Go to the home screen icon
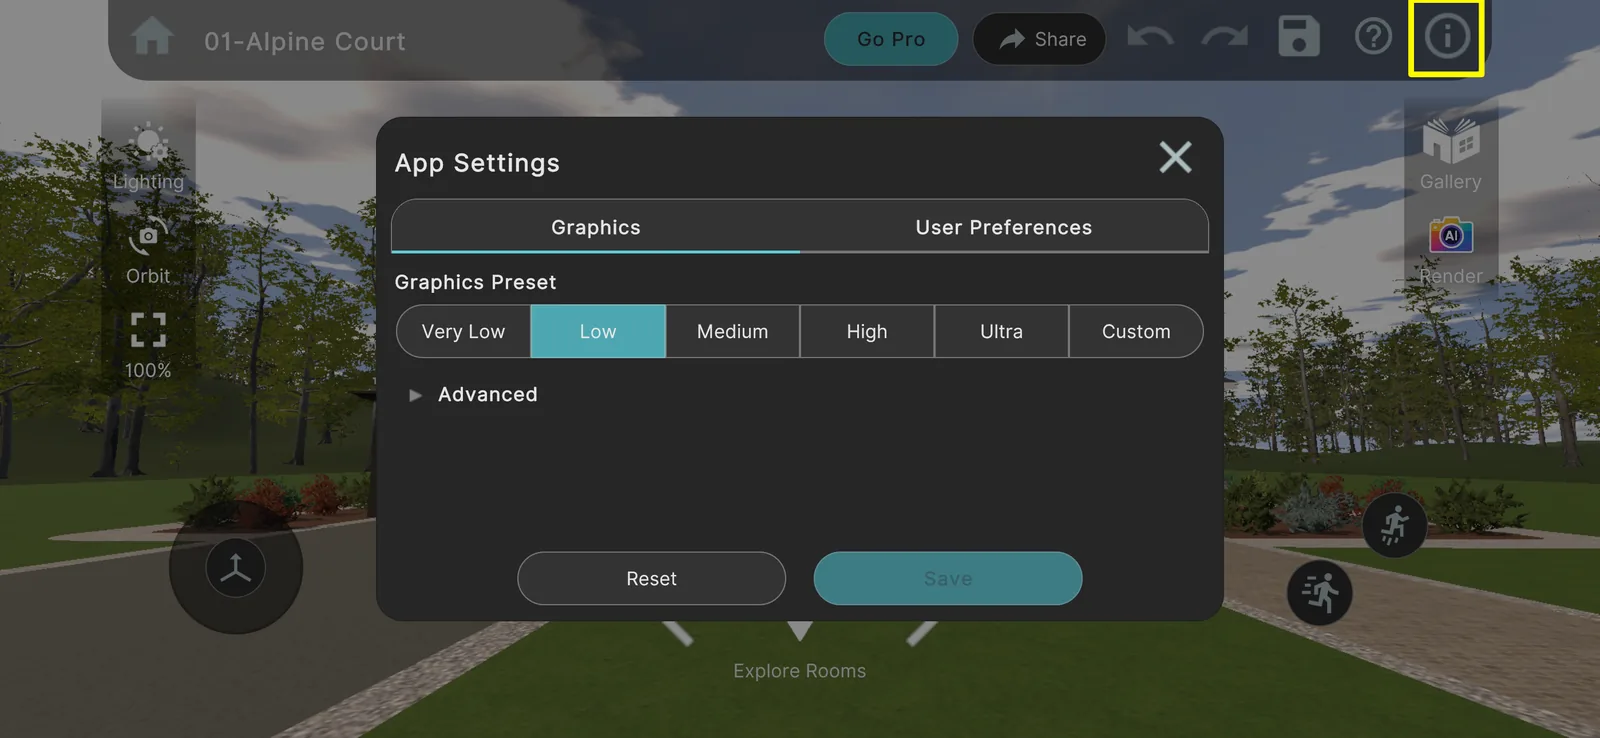The image size is (1600, 738). point(152,38)
